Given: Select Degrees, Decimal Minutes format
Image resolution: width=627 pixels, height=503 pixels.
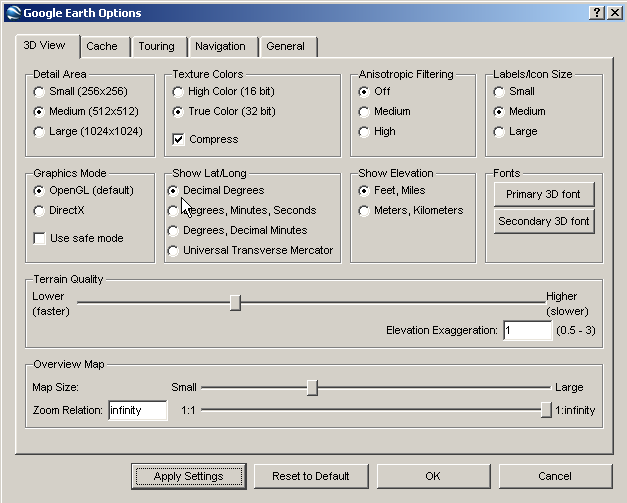Looking at the screenshot, I should point(238,231).
